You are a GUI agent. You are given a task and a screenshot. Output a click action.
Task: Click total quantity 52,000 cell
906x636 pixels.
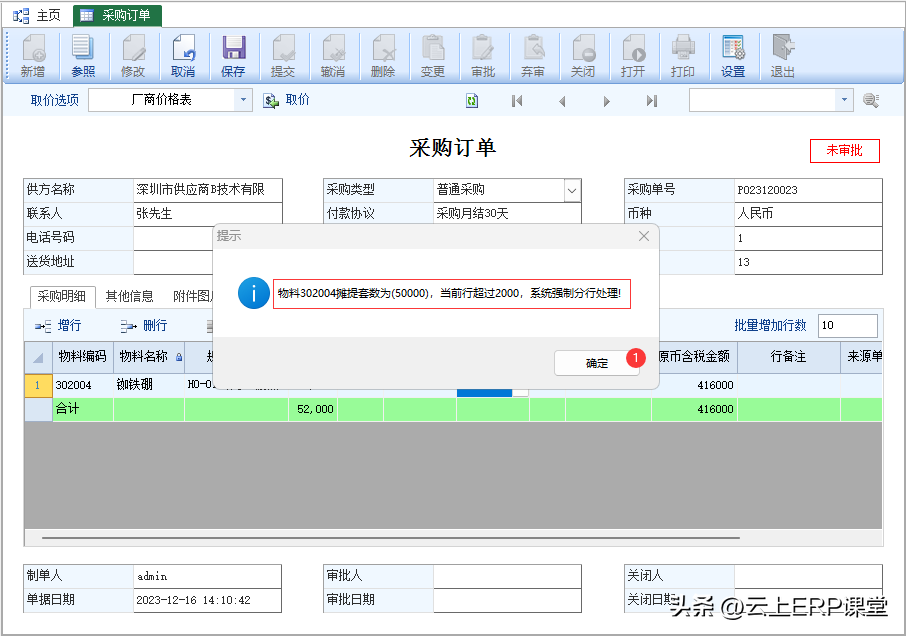tap(313, 410)
